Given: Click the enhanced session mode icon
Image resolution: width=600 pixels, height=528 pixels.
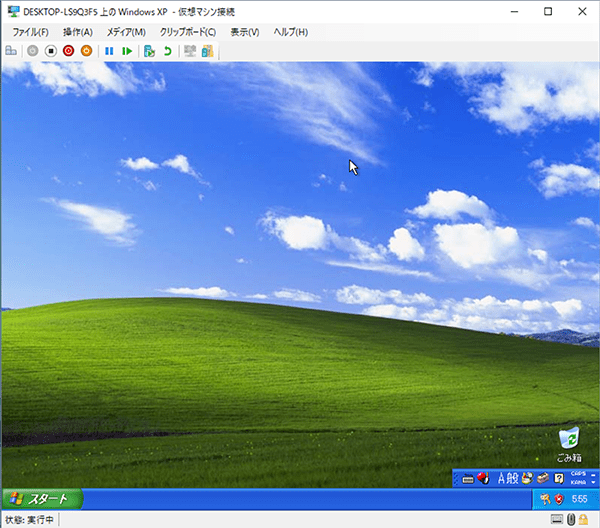Looking at the screenshot, I should [x=190, y=51].
